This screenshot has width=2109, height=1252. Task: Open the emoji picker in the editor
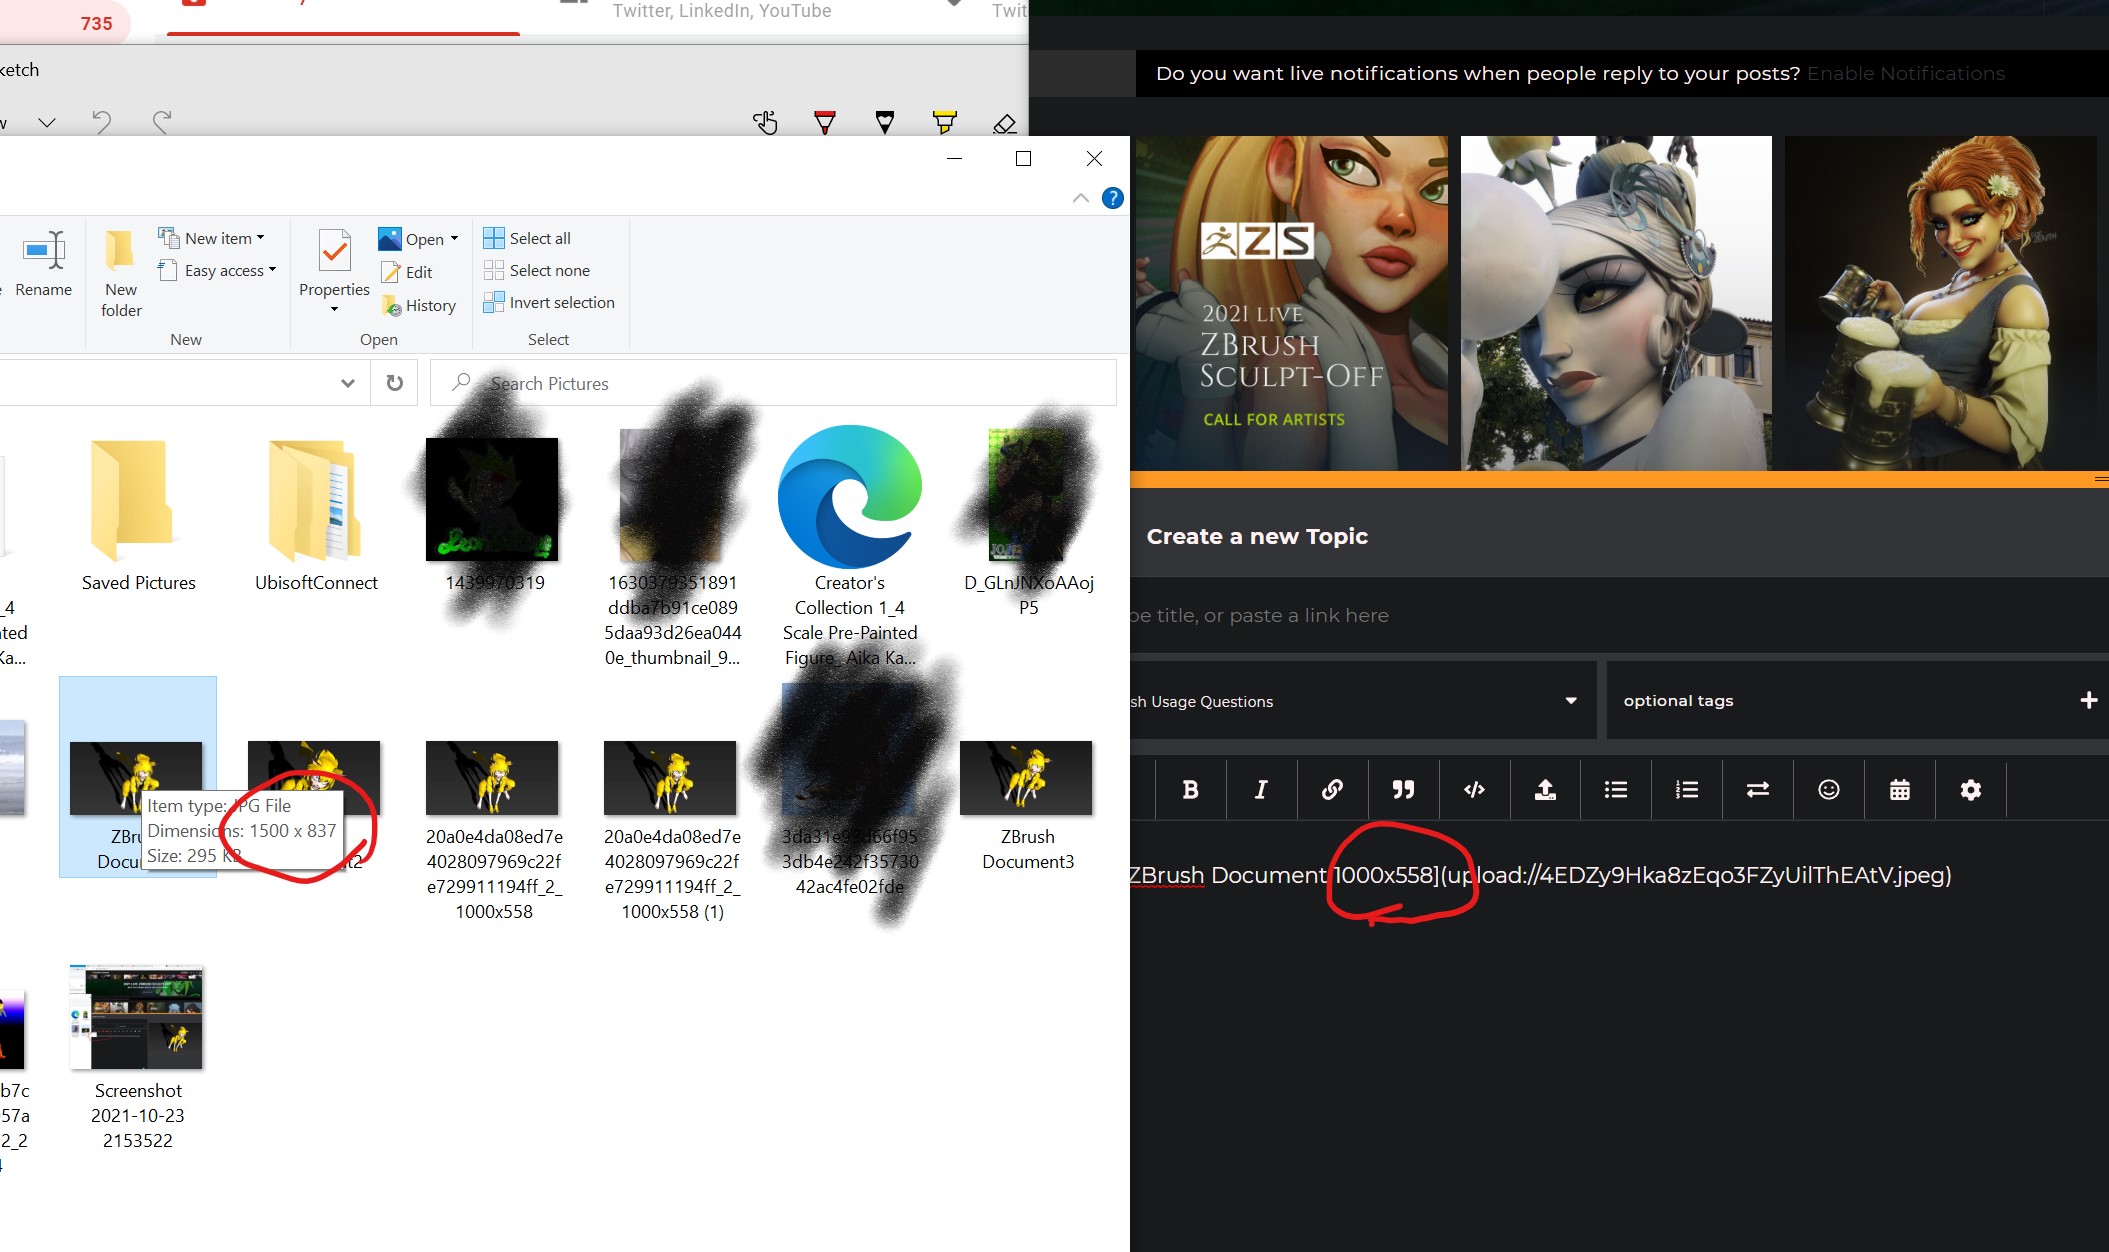click(1829, 790)
